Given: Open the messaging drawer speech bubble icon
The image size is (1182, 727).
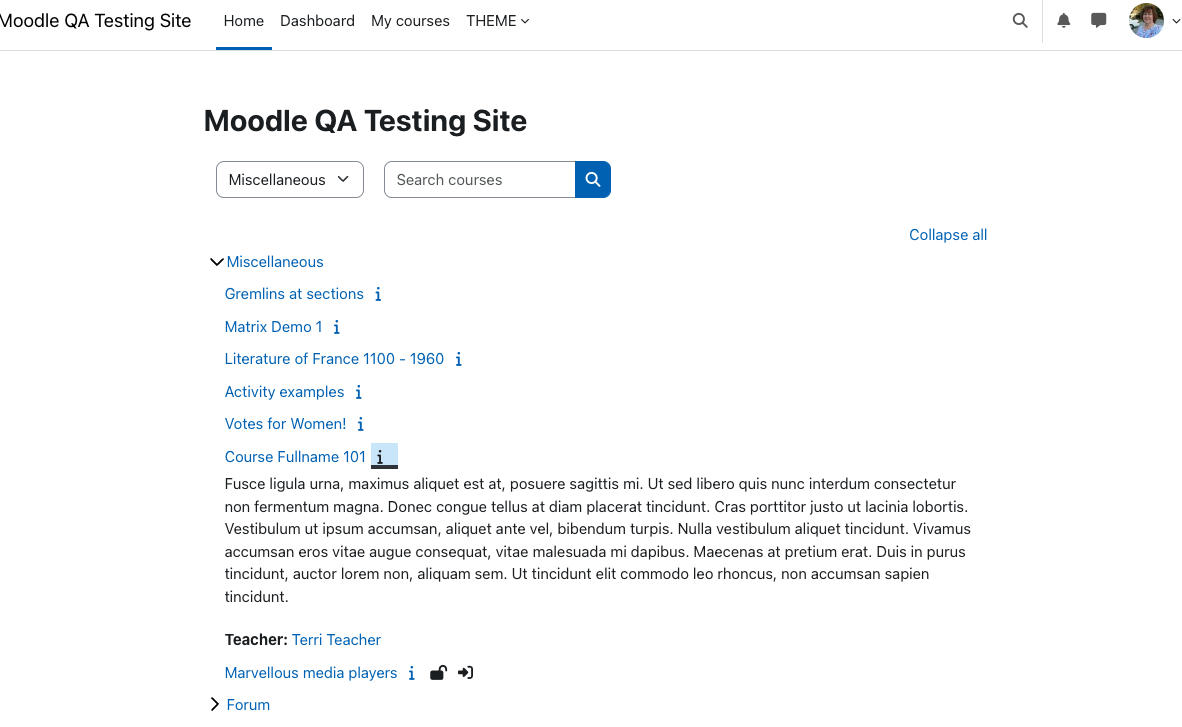Looking at the screenshot, I should pos(1098,21).
